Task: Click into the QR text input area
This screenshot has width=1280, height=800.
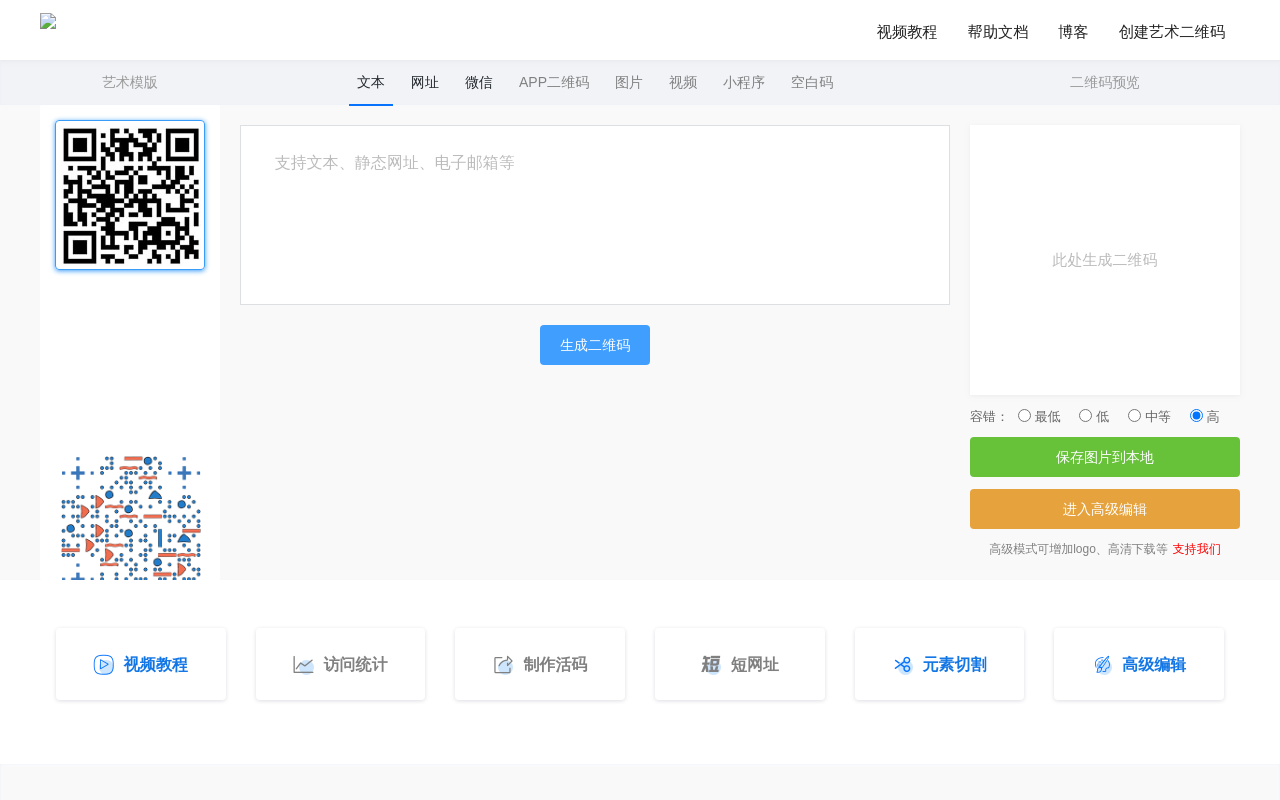Action: click(595, 215)
